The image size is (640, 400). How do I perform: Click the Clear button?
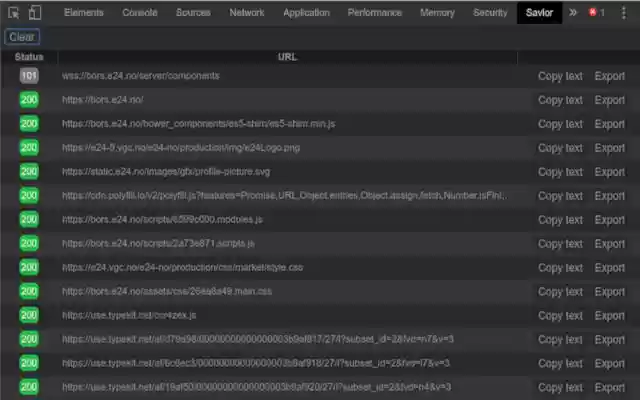[x=22, y=37]
